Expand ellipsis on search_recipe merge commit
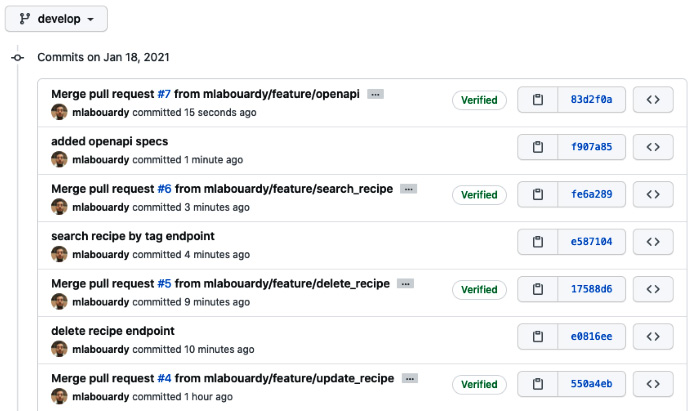This screenshot has width=693, height=411. tap(408, 189)
